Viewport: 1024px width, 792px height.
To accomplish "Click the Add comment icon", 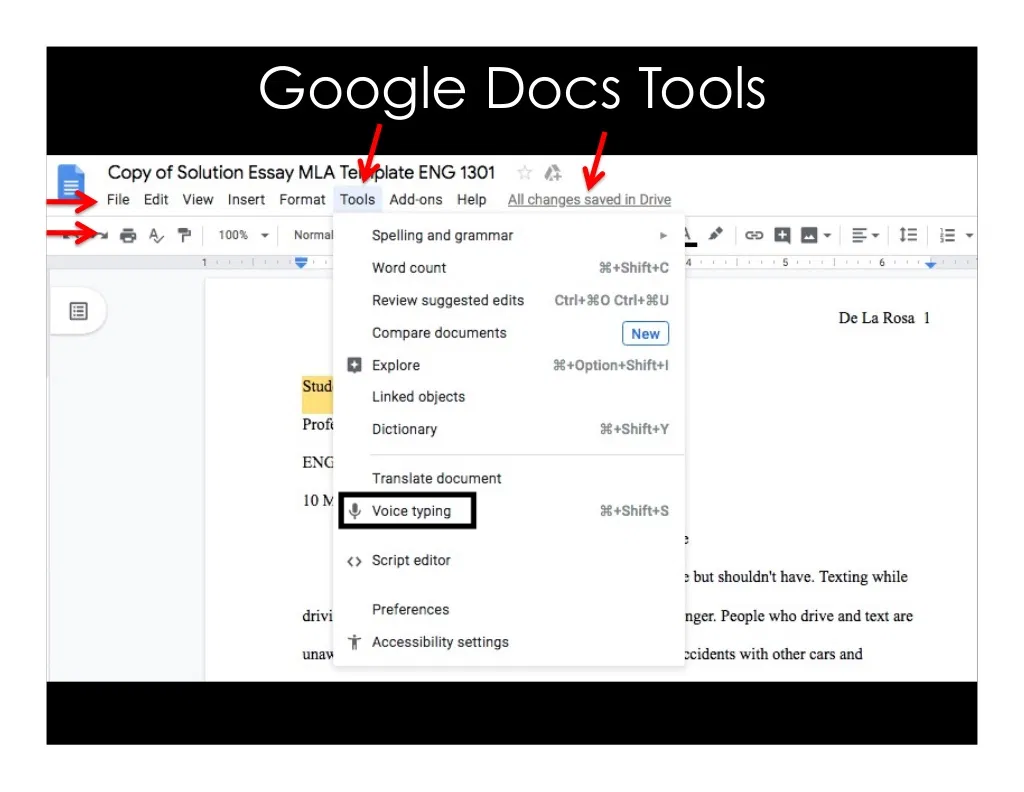I will click(782, 235).
